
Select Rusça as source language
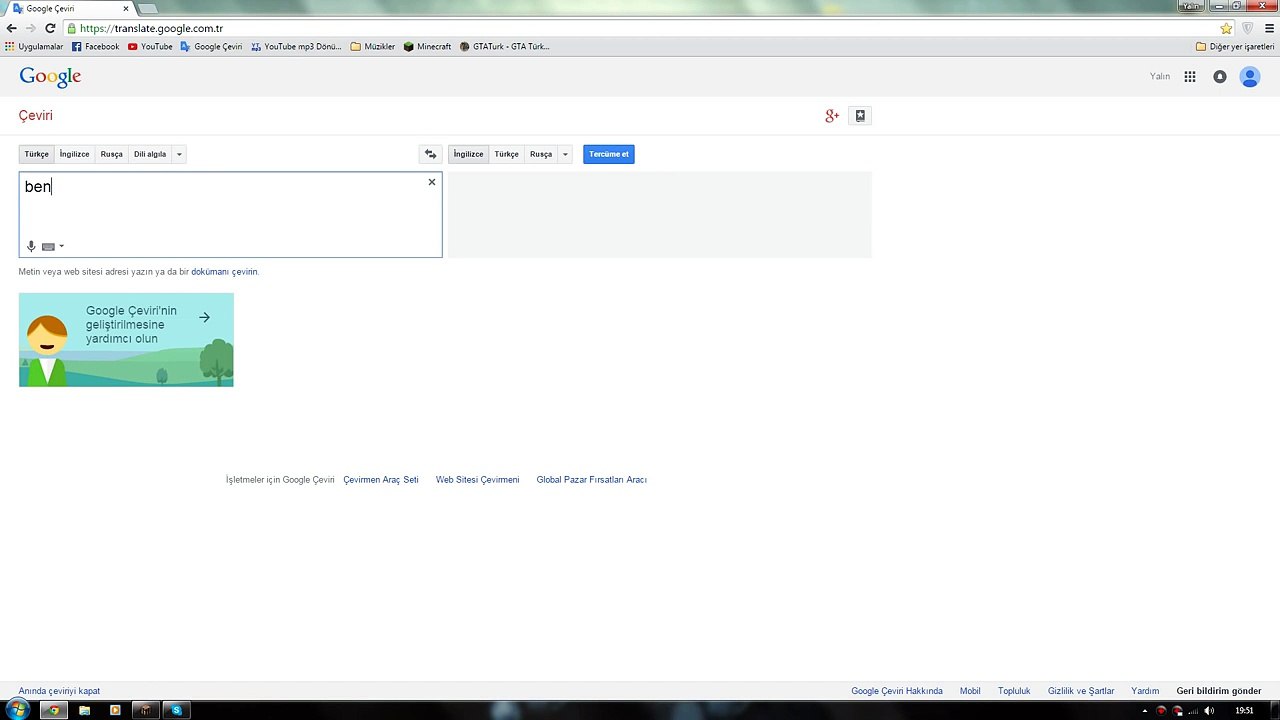pos(111,154)
